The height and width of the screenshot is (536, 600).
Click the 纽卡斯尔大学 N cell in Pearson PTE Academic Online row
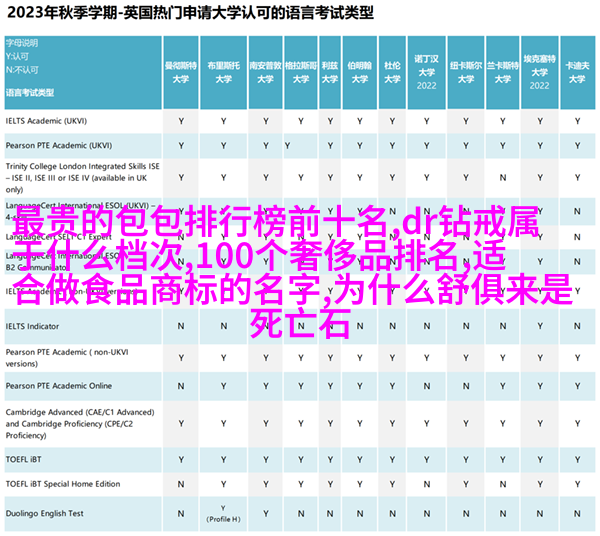pos(466,386)
